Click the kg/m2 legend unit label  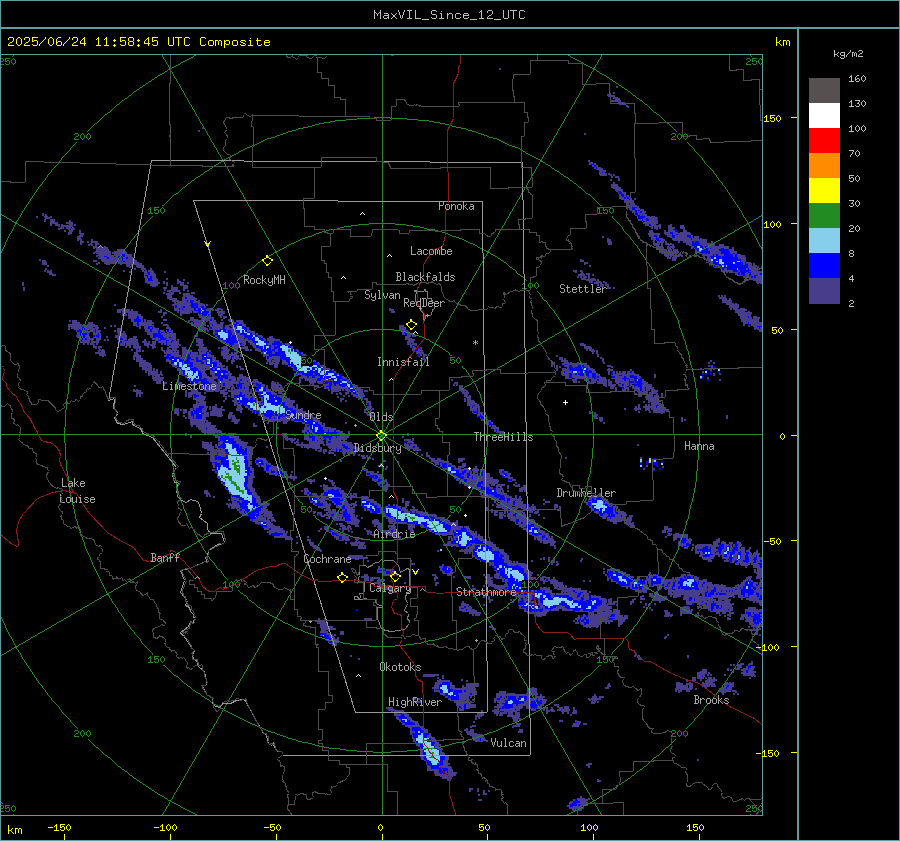[848, 54]
